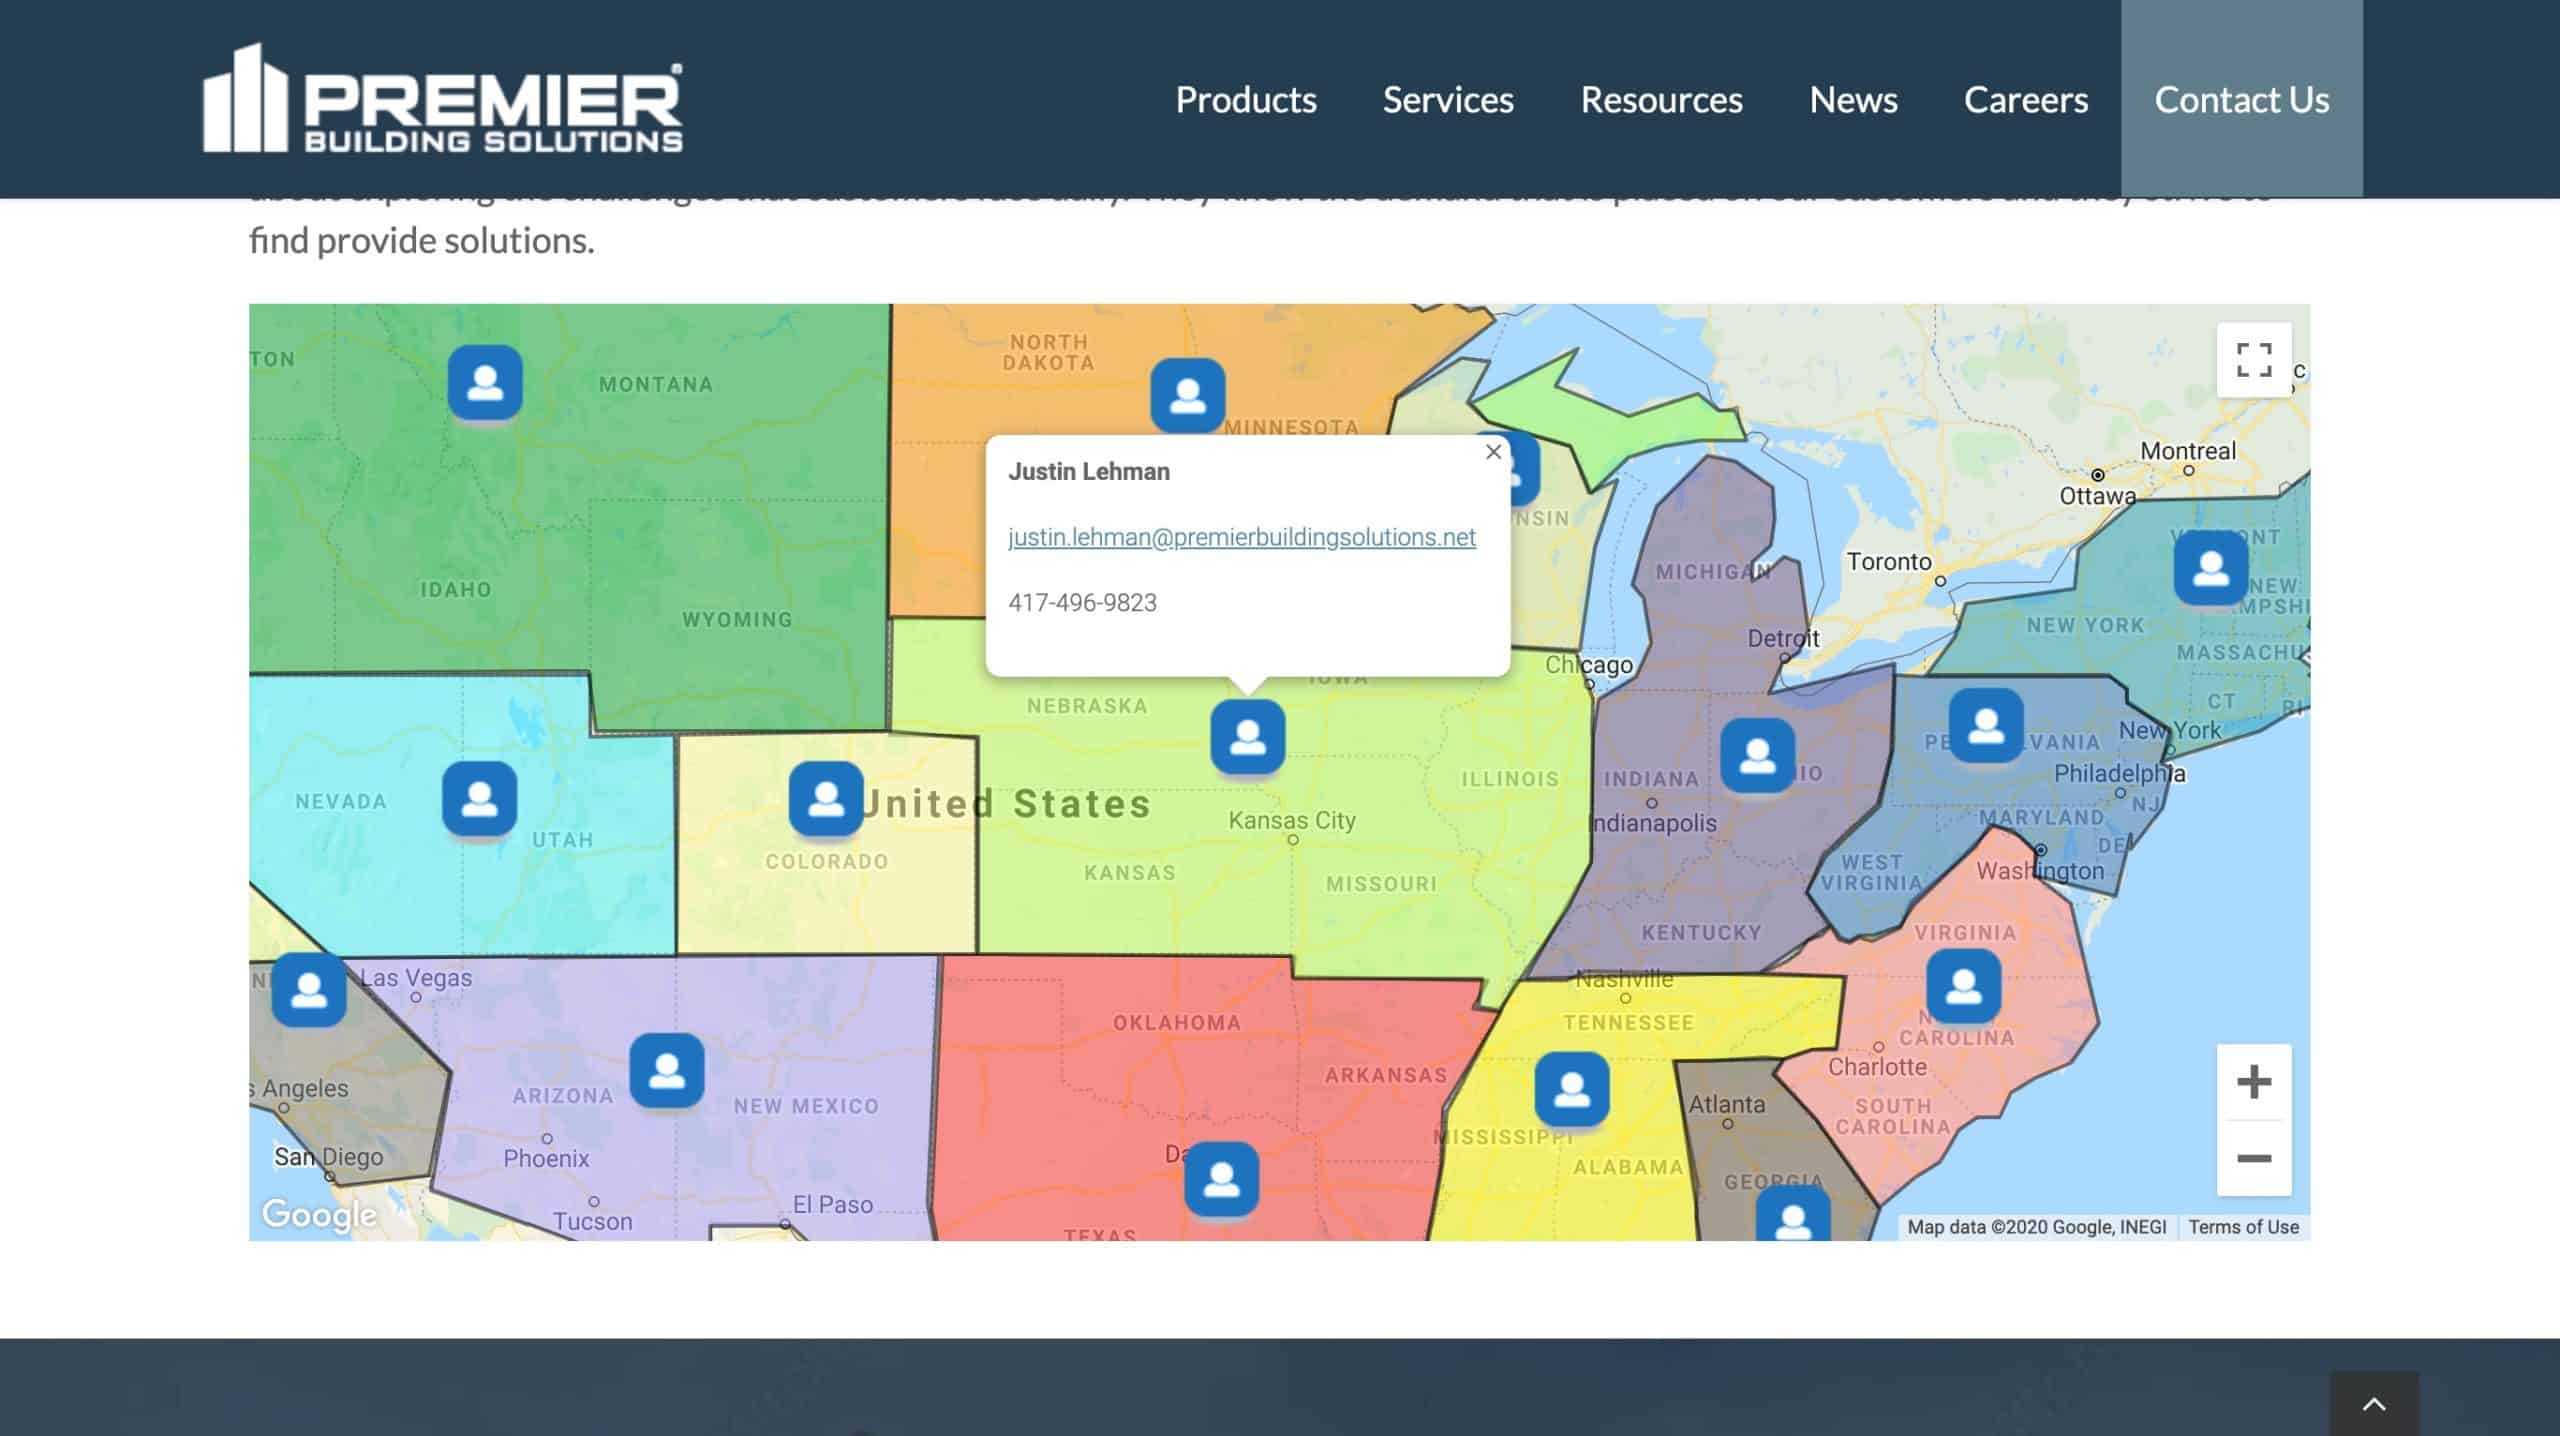Viewport: 2560px width, 1436px height.
Task: Click the scroll-to-top arrow button
Action: coord(2373,1404)
